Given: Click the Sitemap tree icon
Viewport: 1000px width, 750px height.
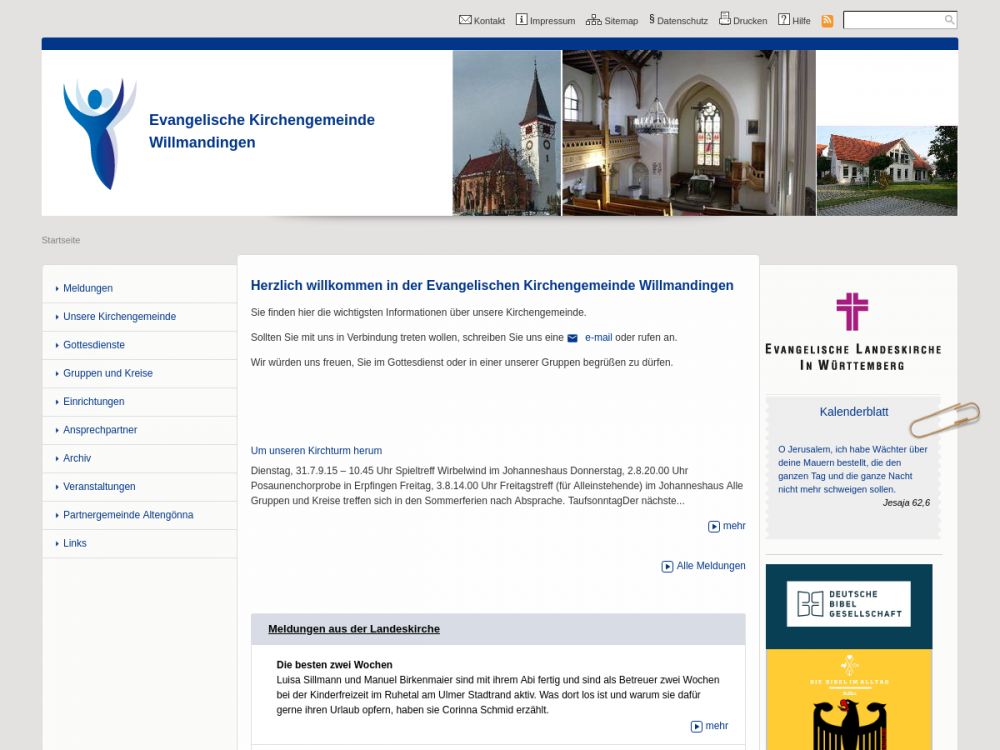Looking at the screenshot, I should pyautogui.click(x=593, y=20).
